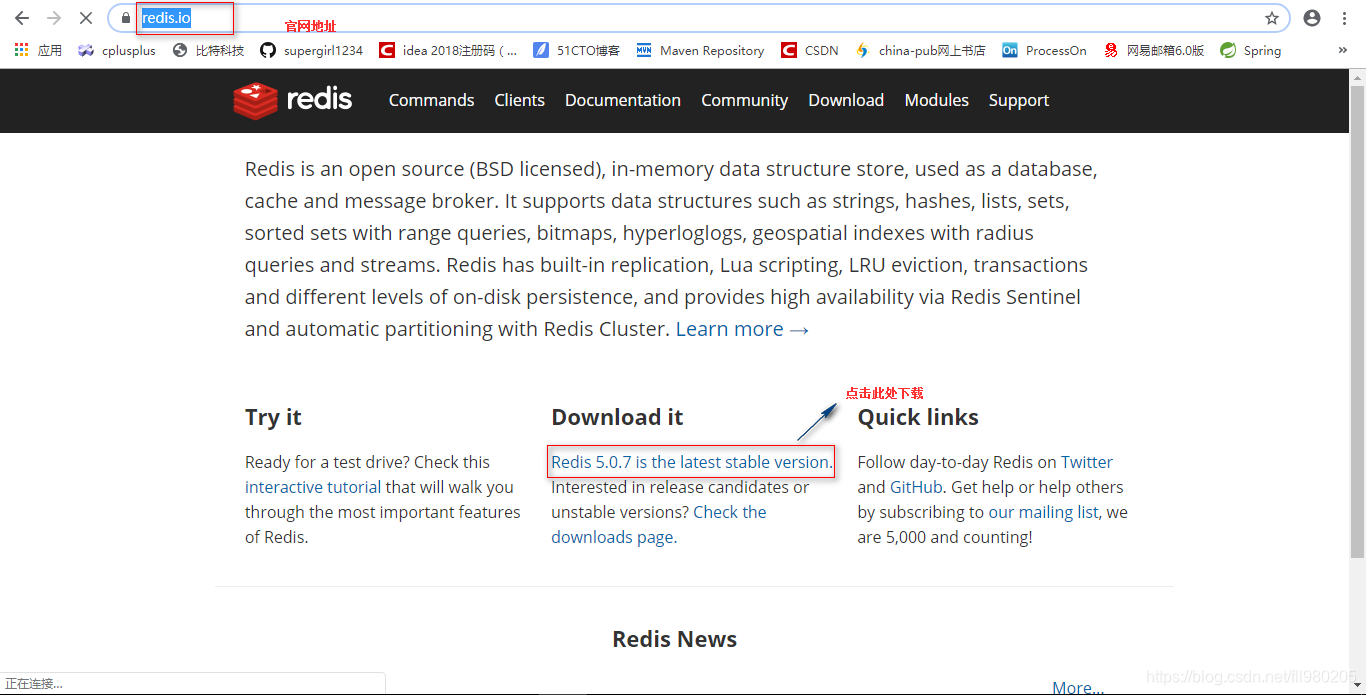This screenshot has width=1366, height=695.
Task: Click the scrollbar down arrow
Action: coord(1357,686)
